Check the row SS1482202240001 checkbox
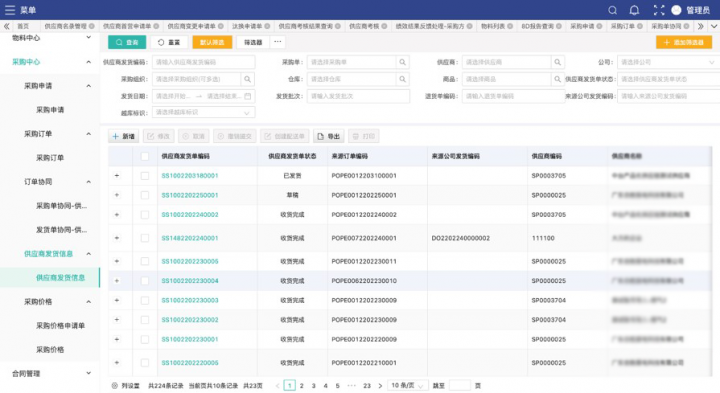This screenshot has height=393, width=720. point(145,238)
